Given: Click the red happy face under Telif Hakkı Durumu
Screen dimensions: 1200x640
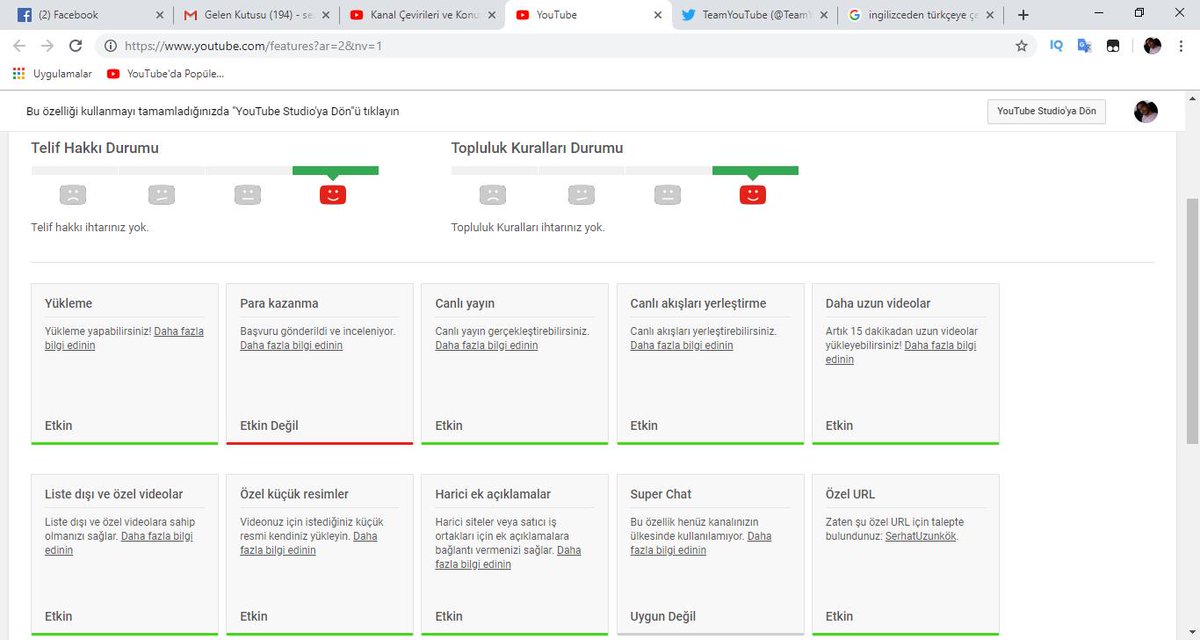Looking at the screenshot, I should pyautogui.click(x=332, y=194).
